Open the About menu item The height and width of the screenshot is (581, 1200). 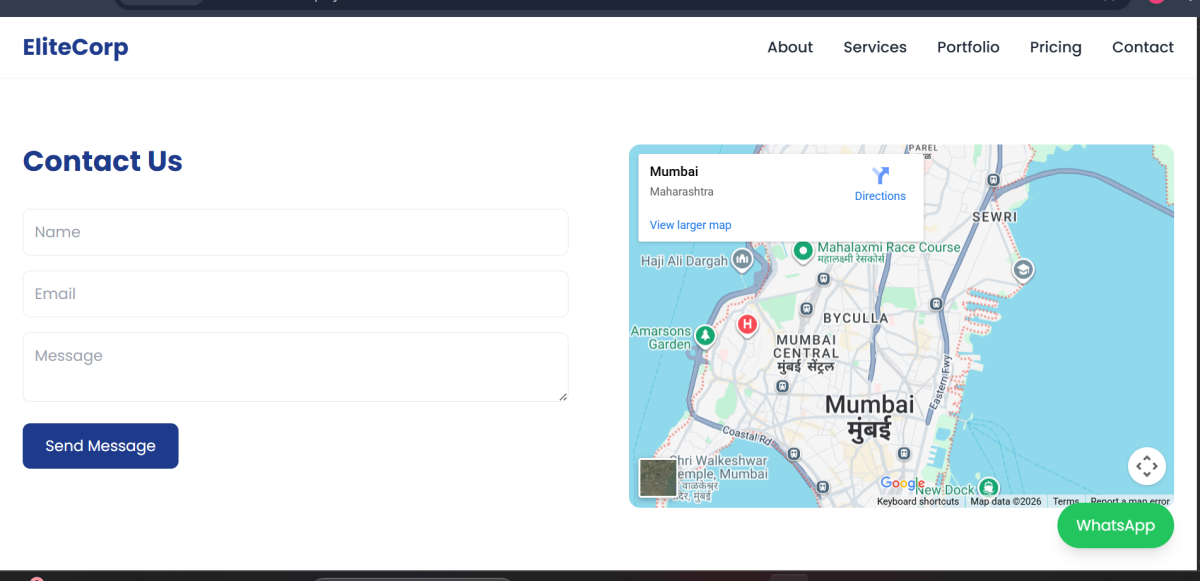[790, 47]
